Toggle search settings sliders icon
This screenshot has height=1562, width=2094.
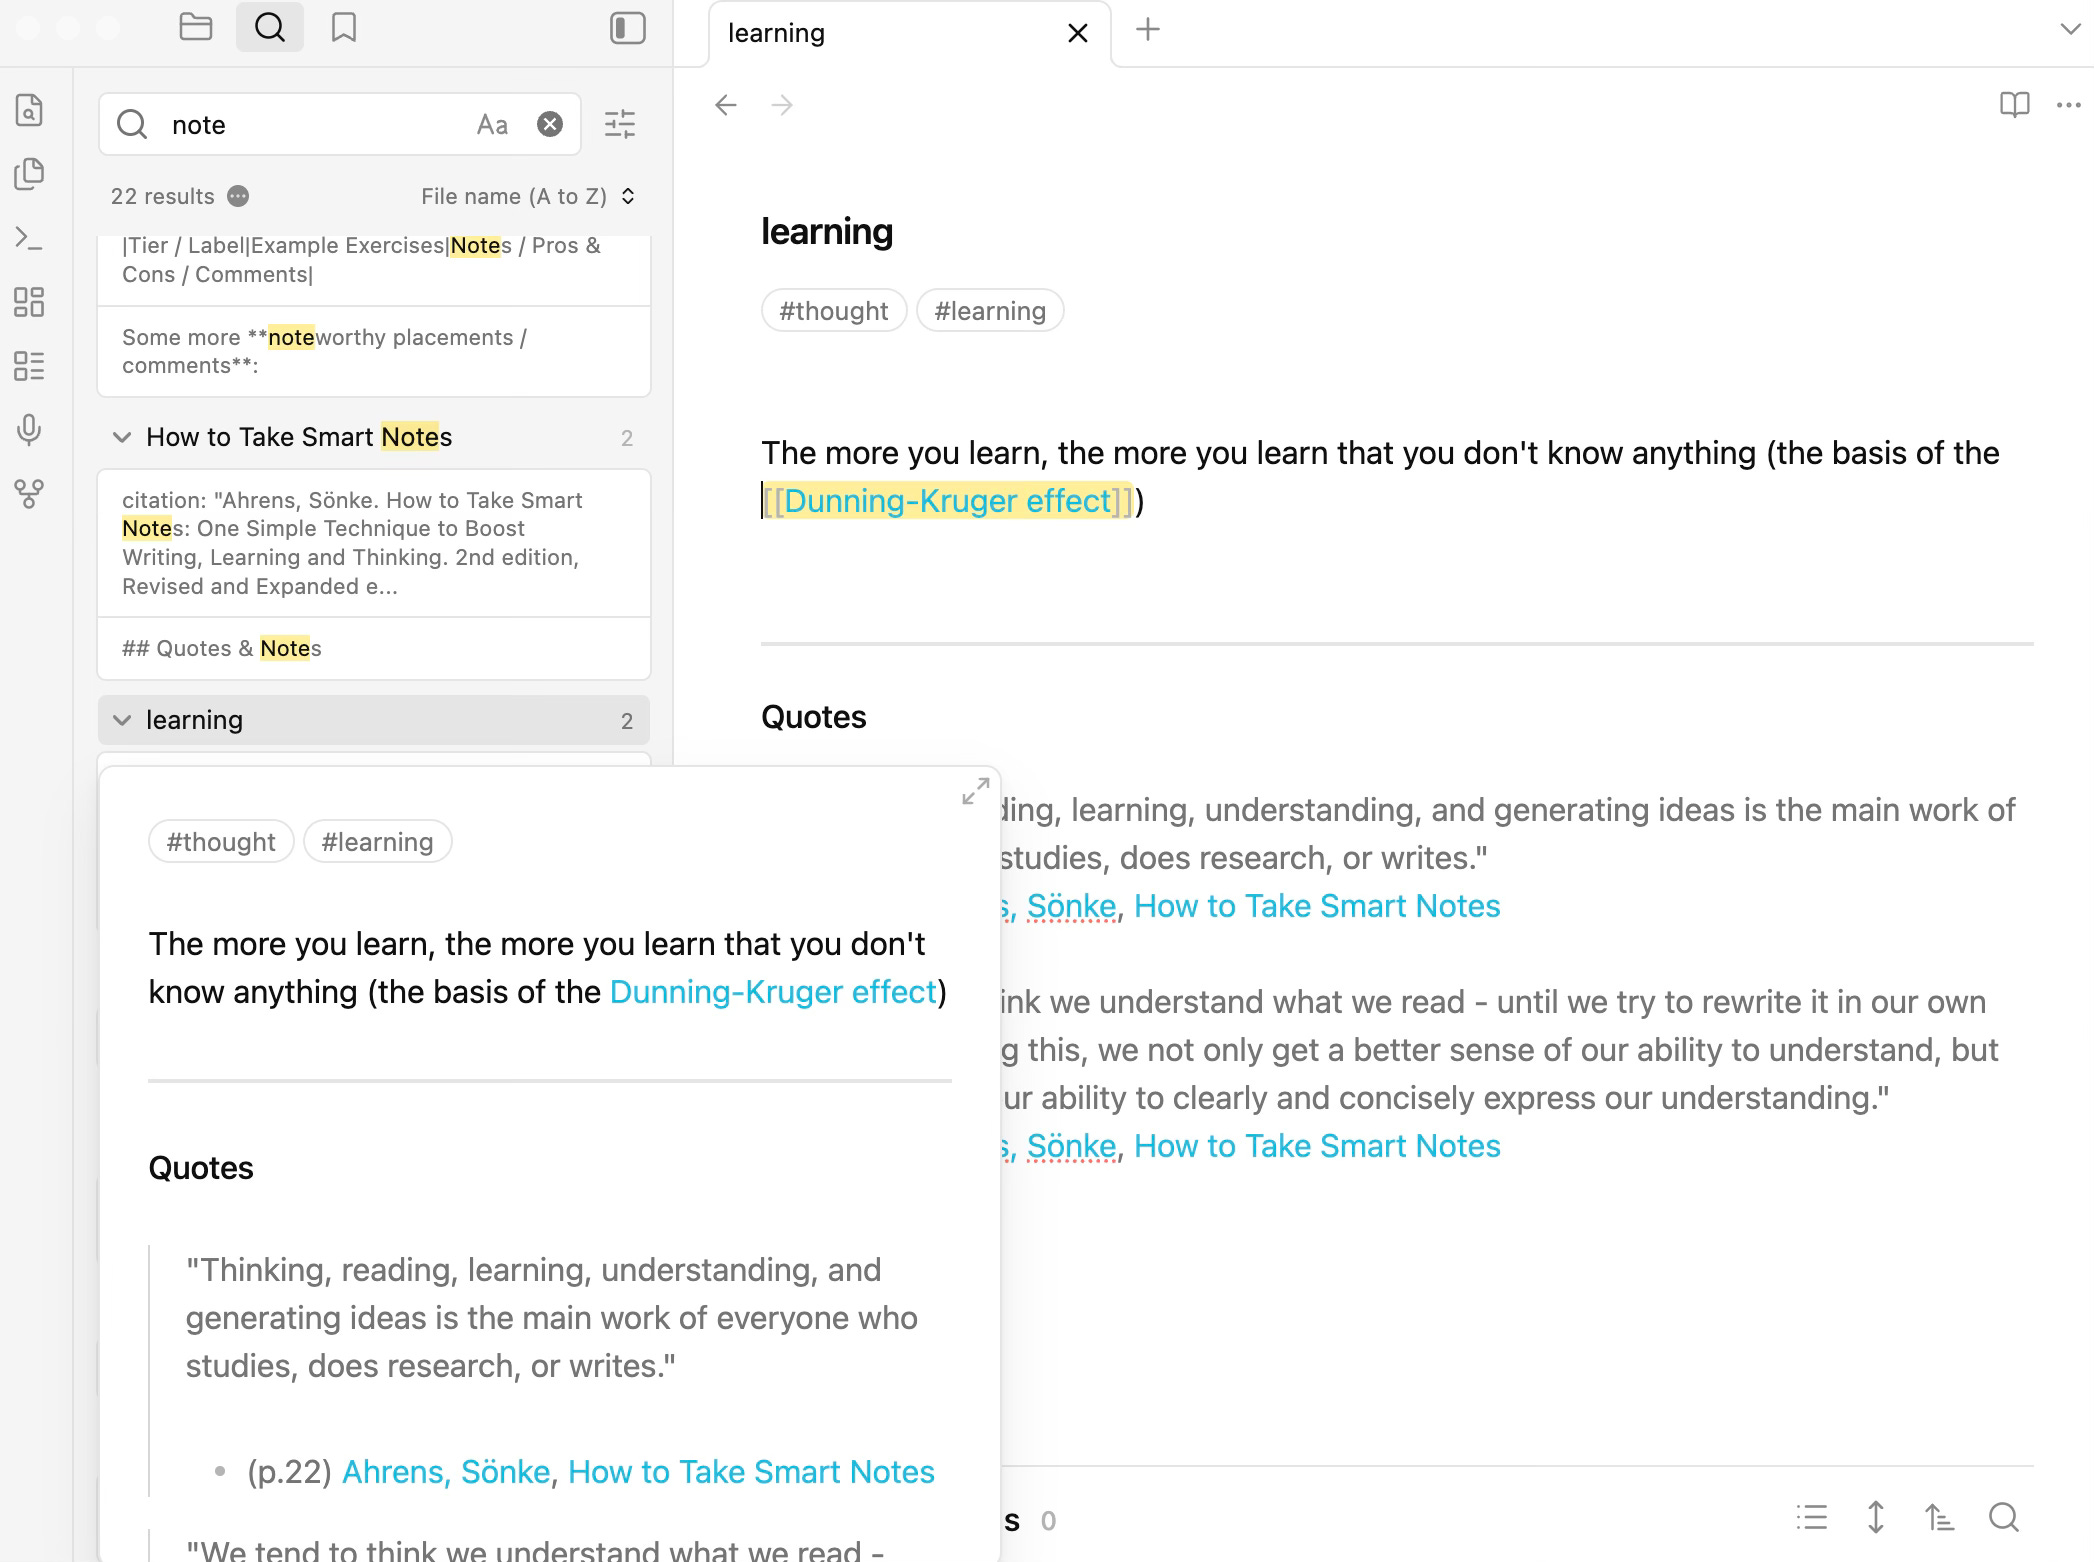[x=620, y=124]
